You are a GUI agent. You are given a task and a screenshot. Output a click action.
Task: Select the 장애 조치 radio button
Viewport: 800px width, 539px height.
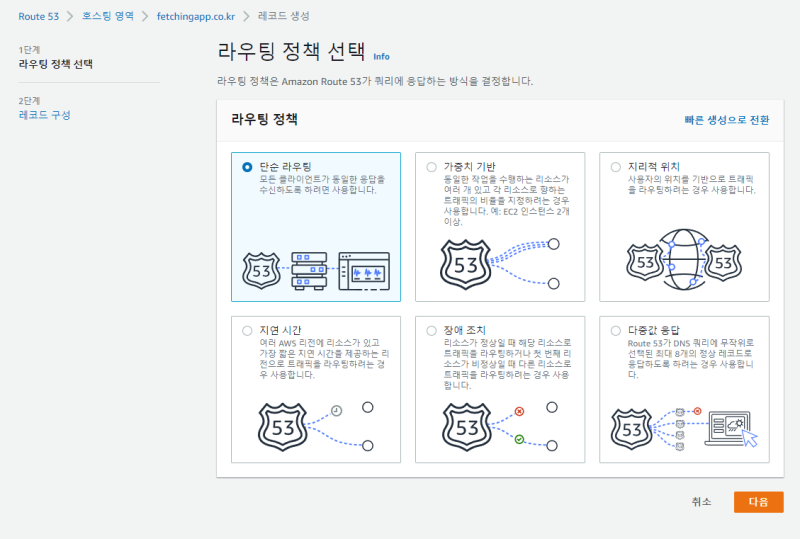432,331
